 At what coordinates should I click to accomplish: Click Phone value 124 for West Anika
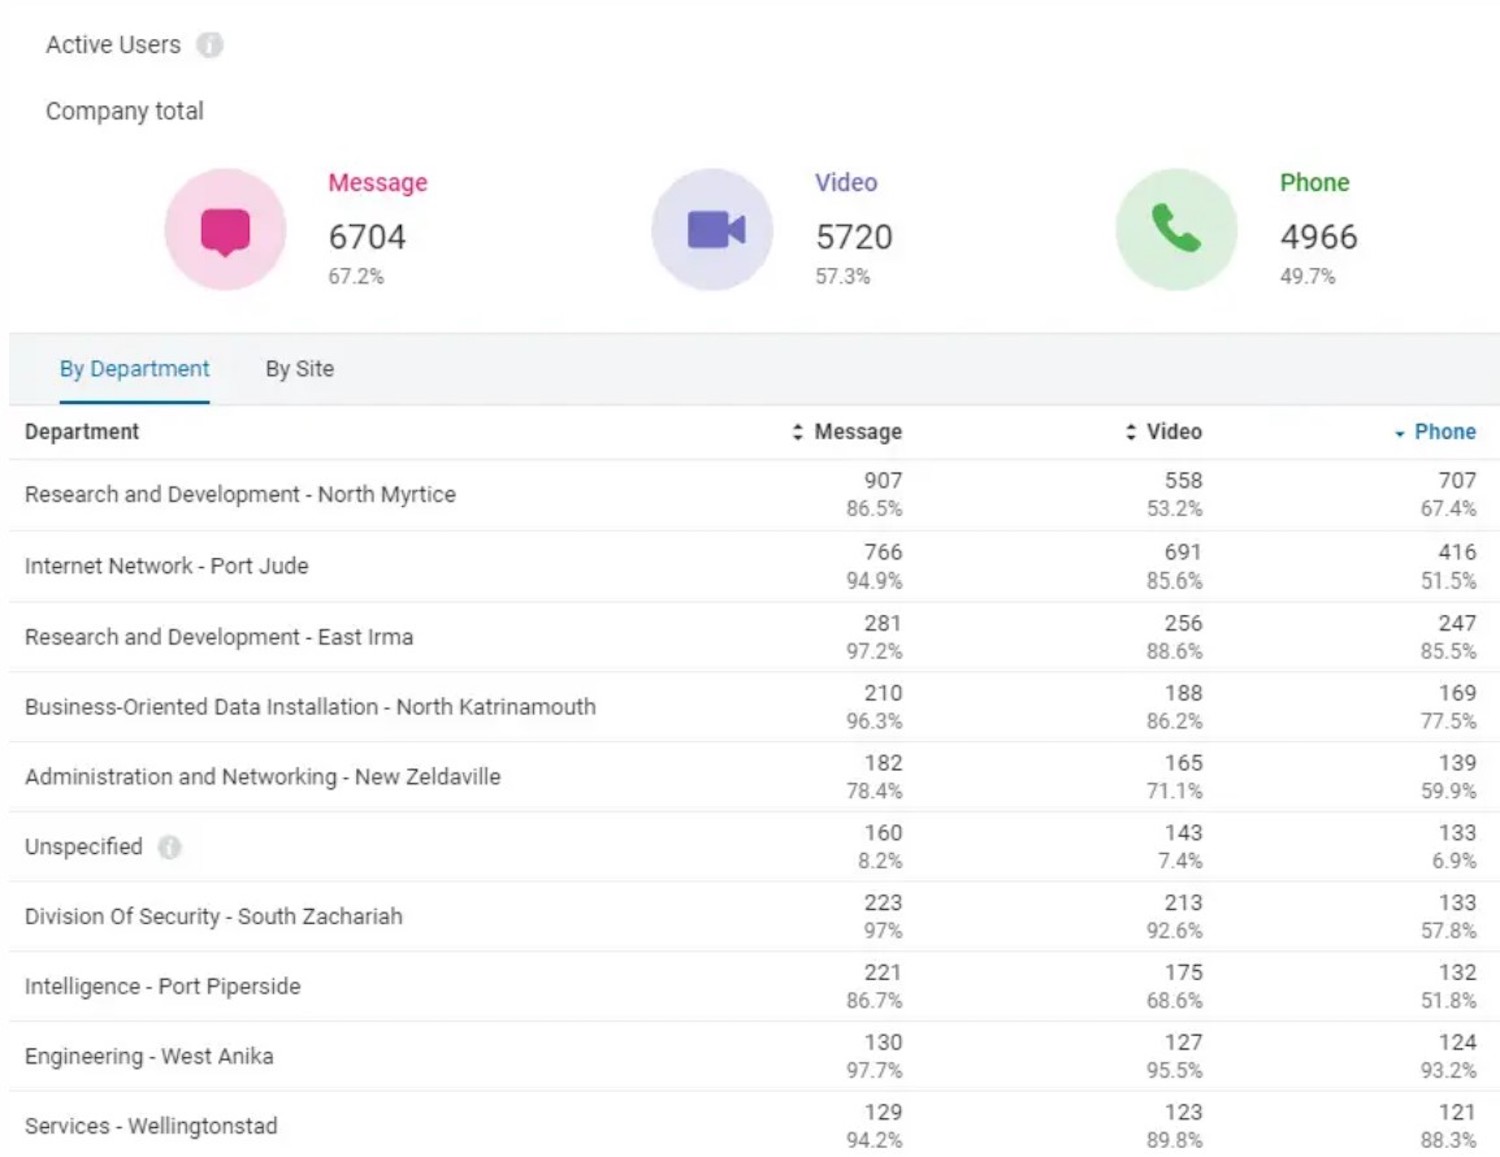click(x=1457, y=1043)
